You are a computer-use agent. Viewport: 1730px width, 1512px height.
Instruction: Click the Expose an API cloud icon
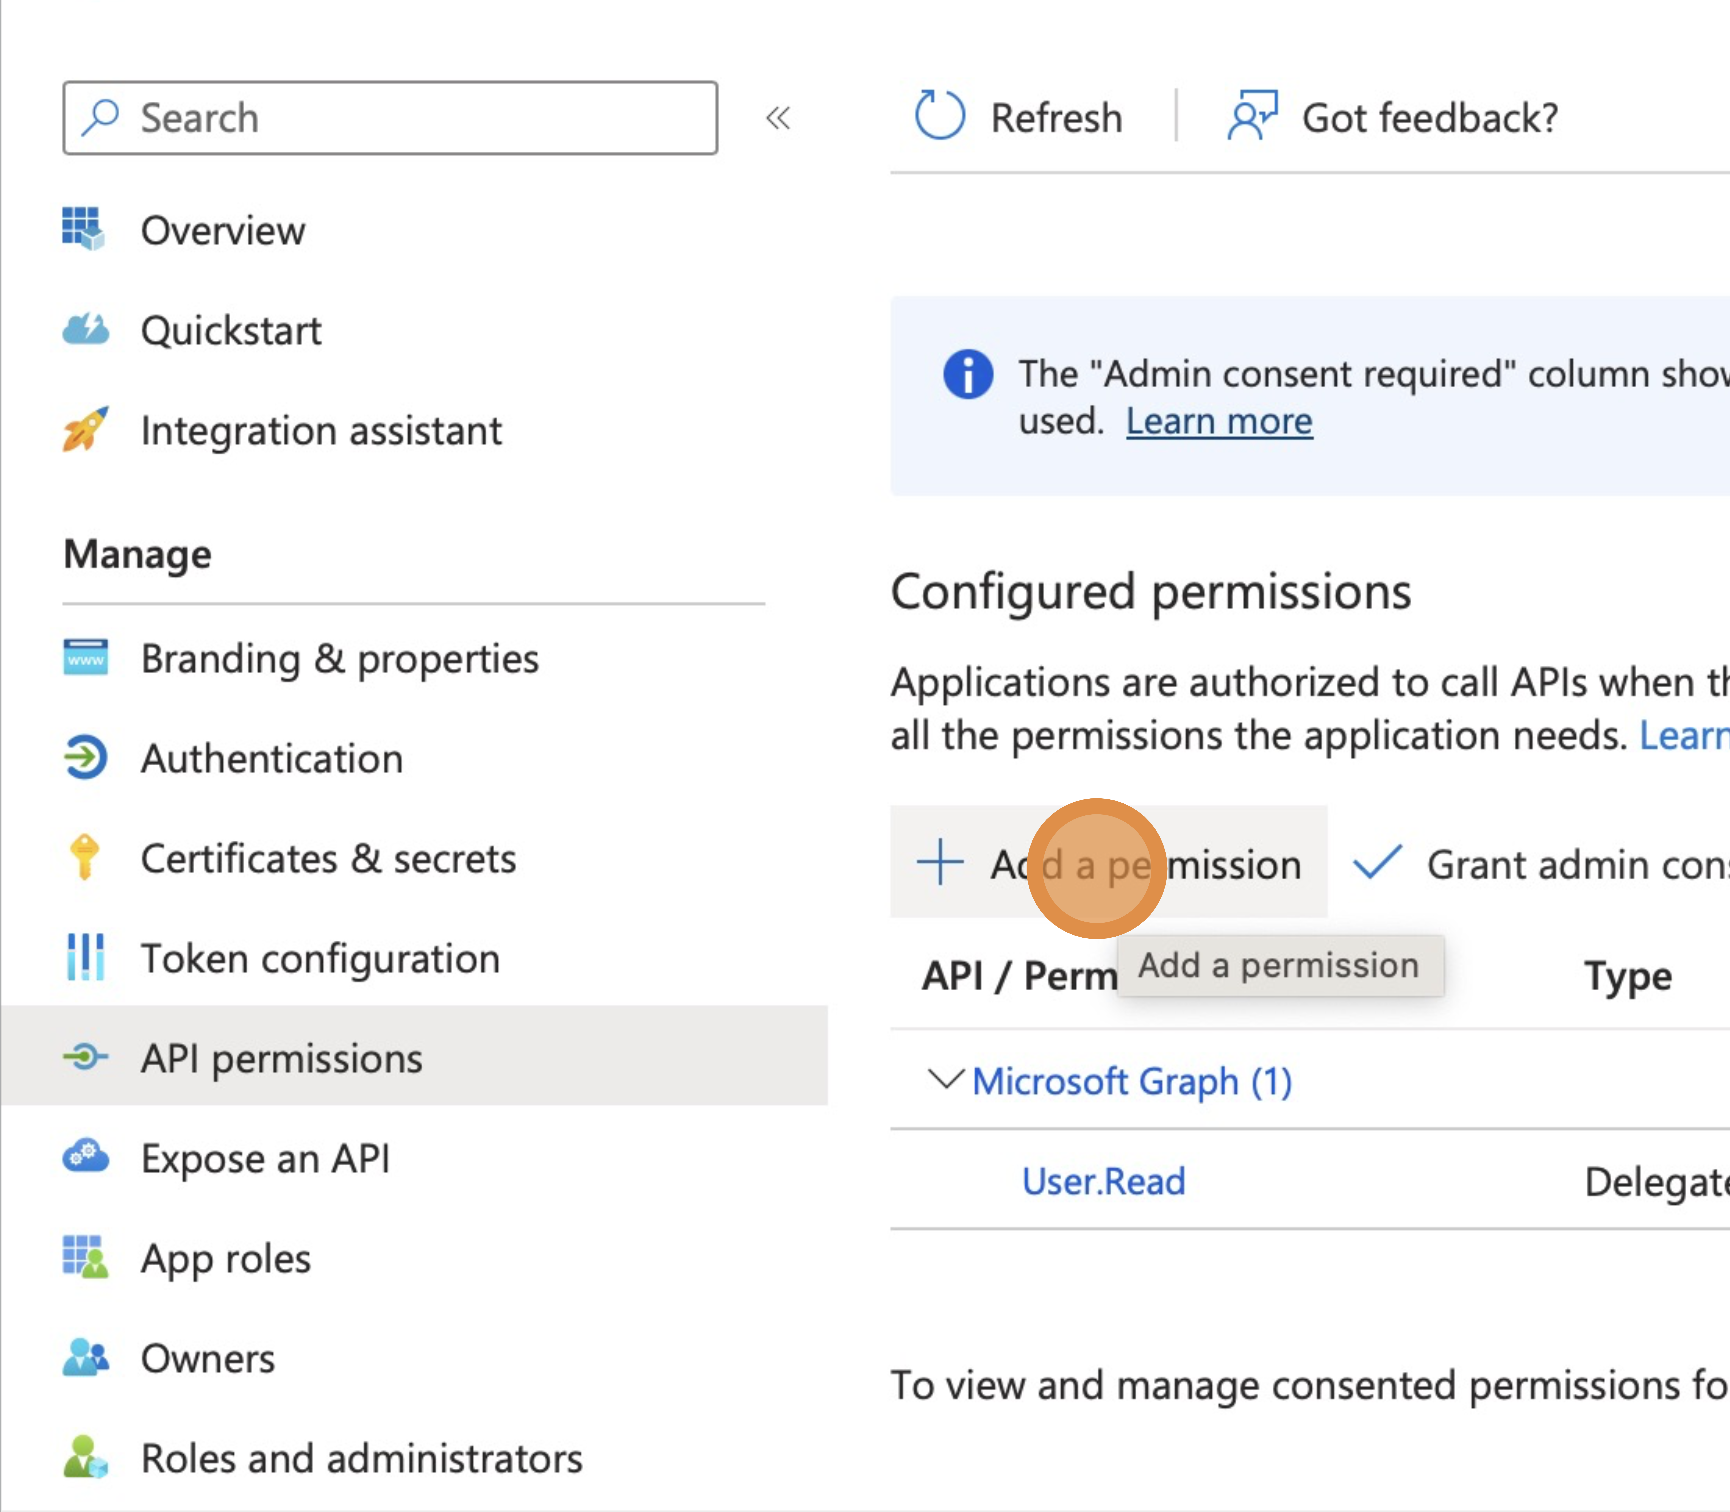click(86, 1157)
